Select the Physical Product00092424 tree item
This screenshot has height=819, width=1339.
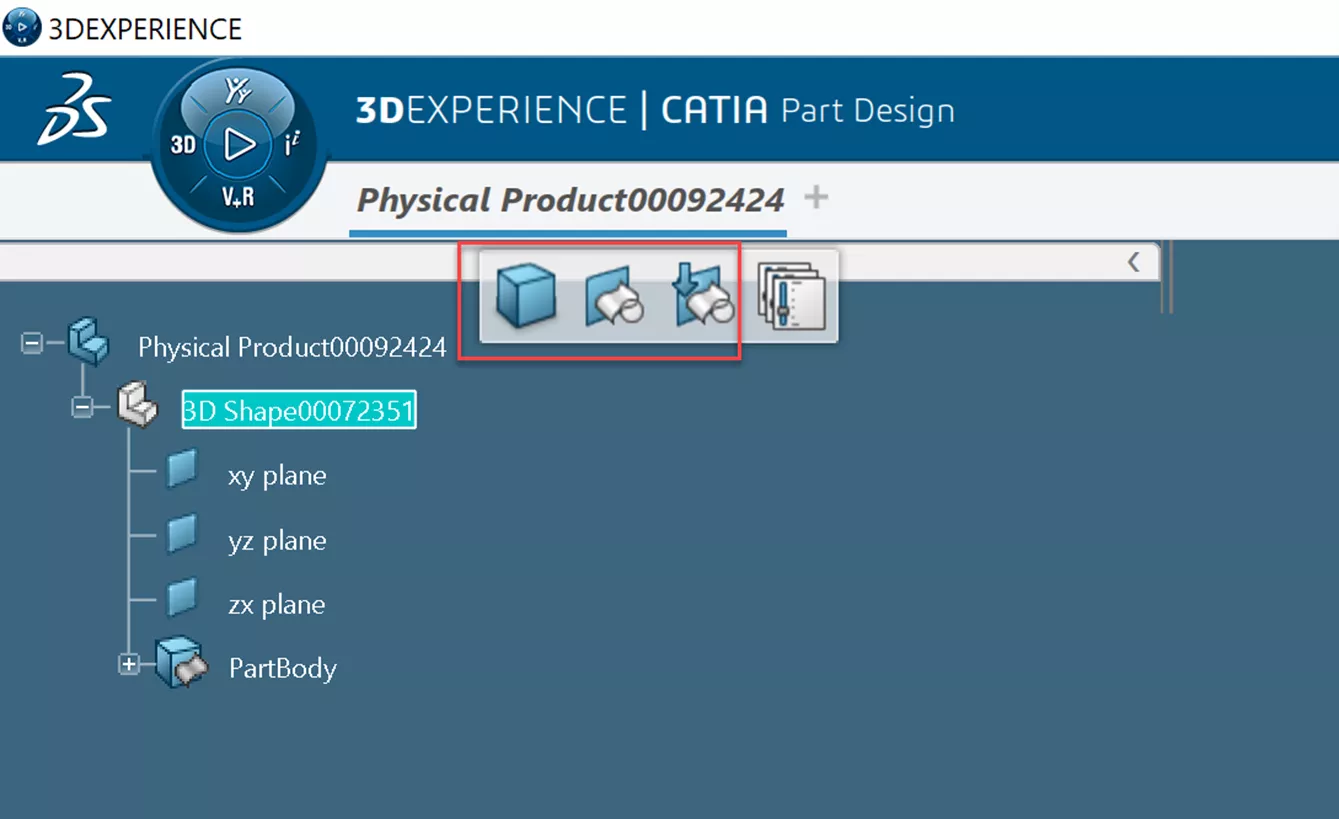(x=292, y=347)
